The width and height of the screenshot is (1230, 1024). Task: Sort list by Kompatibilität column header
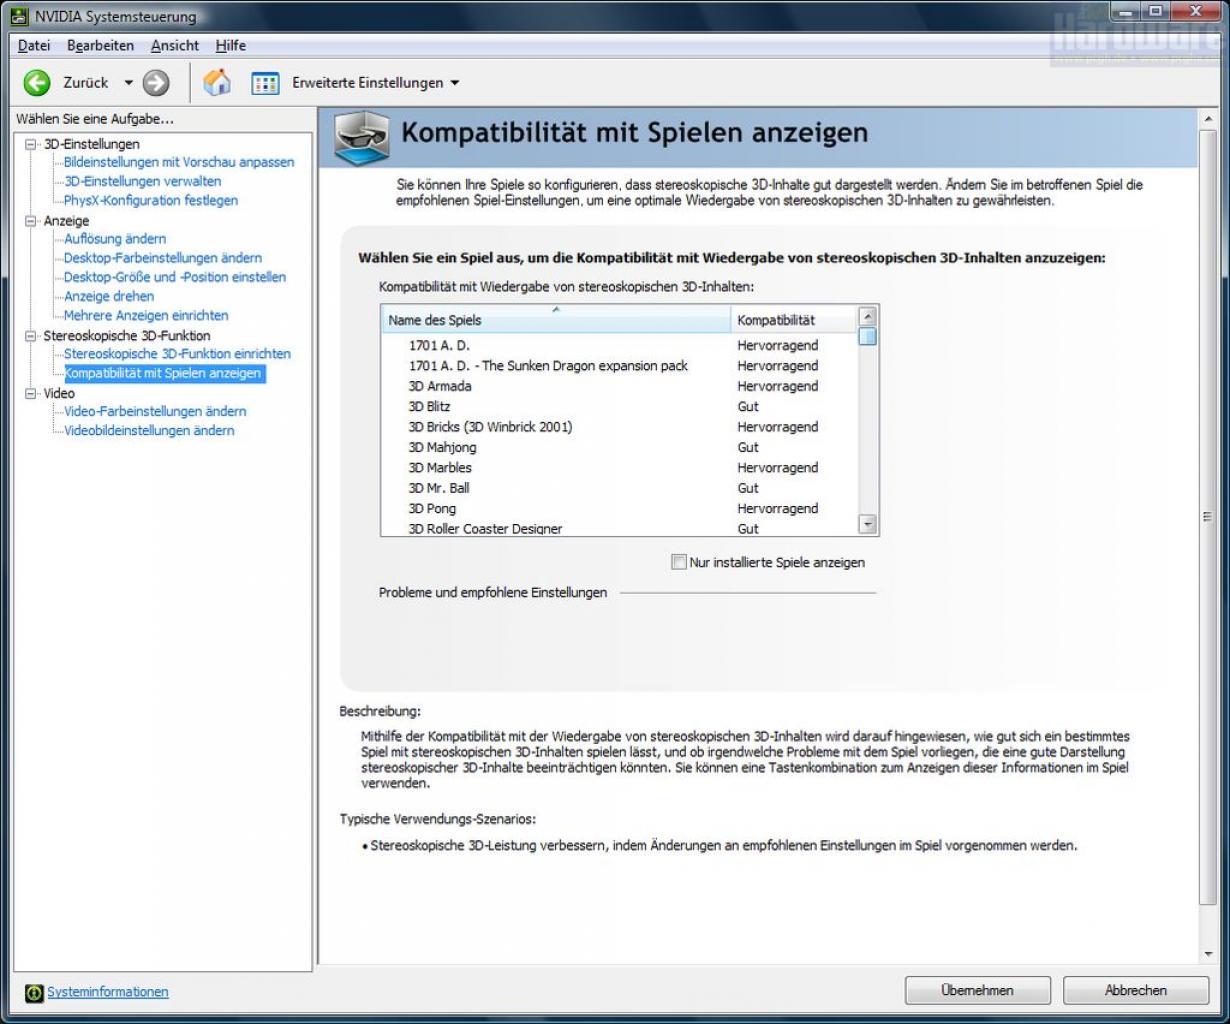point(794,320)
